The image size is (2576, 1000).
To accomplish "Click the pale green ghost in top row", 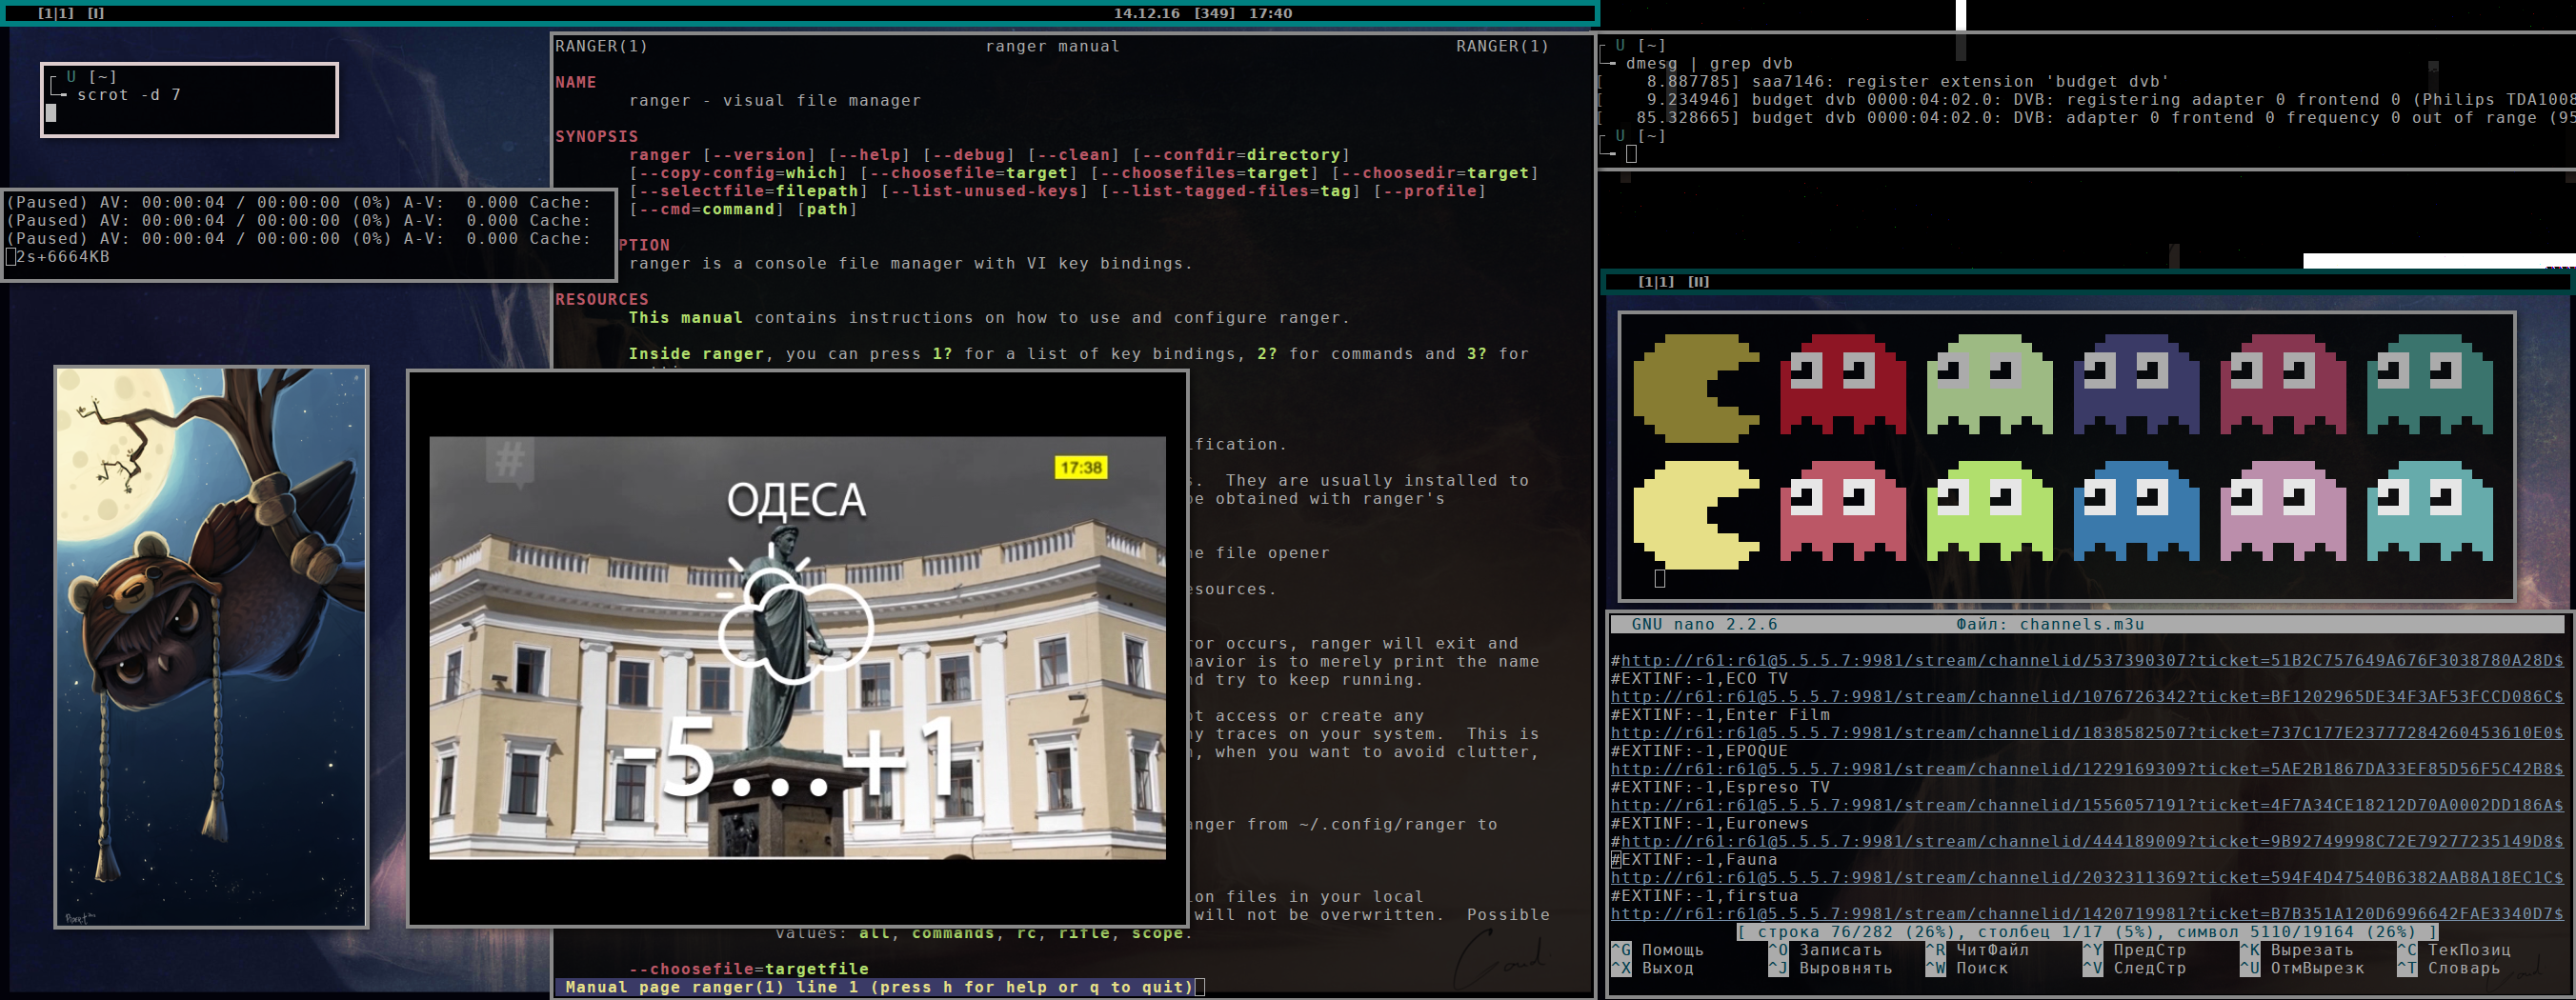I will pos(1989,385).
